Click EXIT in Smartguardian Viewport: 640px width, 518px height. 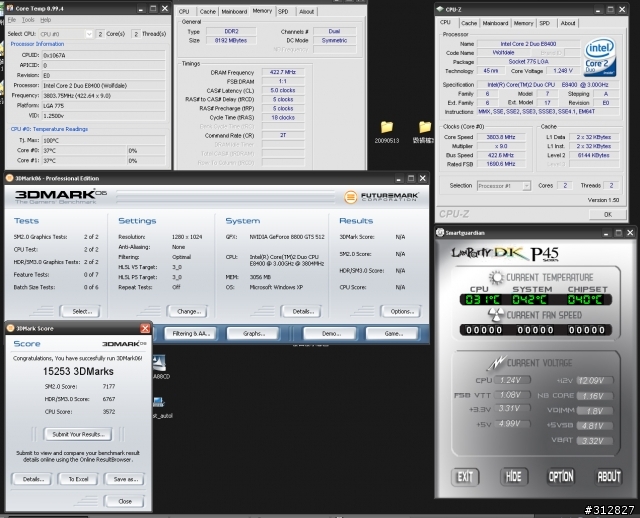coord(465,476)
